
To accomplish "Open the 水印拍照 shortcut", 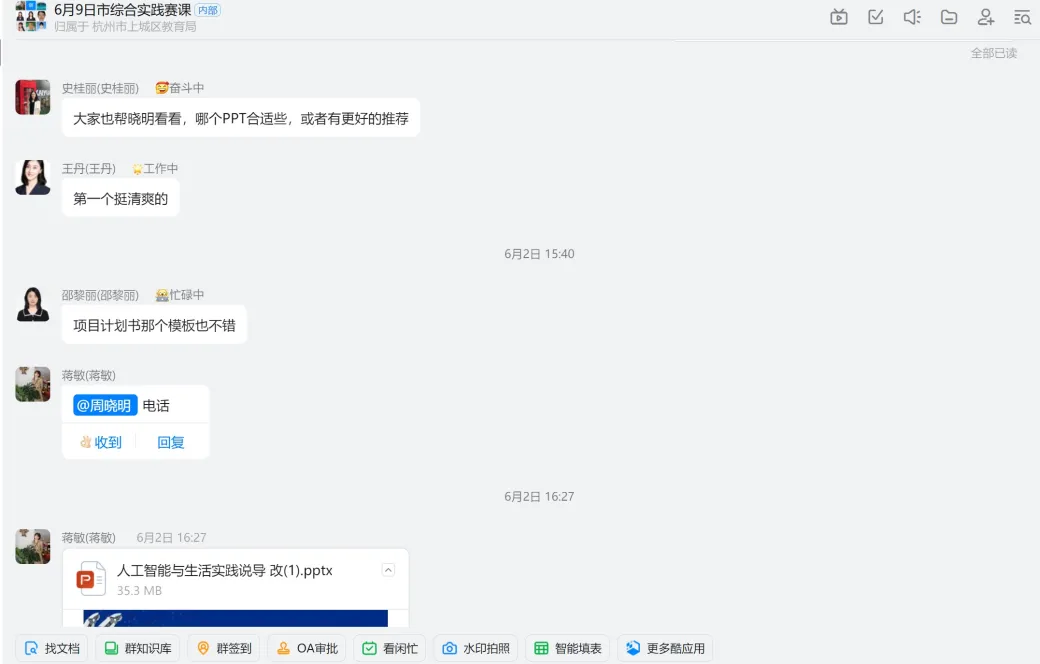I will [476, 648].
